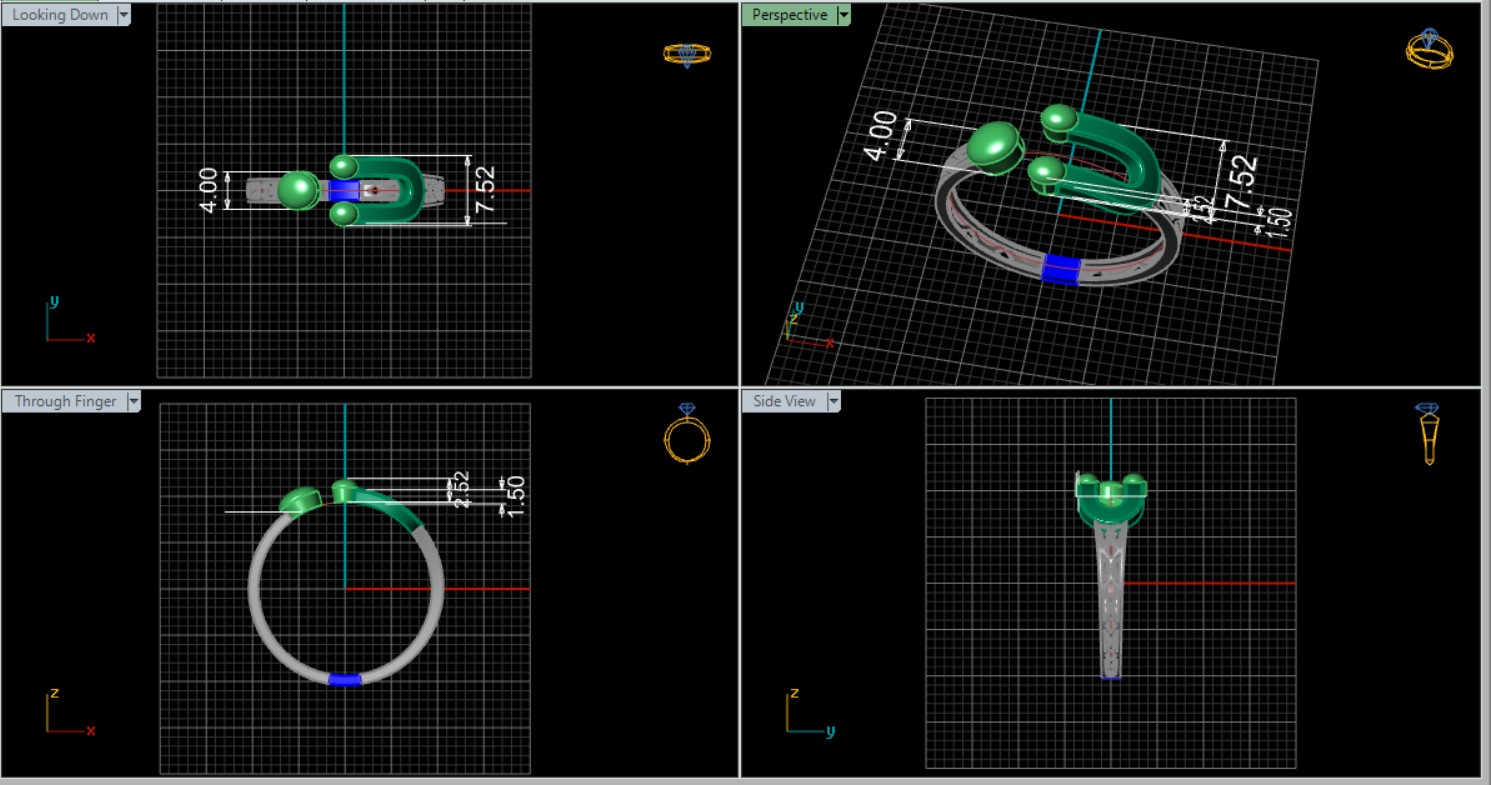Click the Side View viewport title
The height and width of the screenshot is (785, 1491).
[x=784, y=401]
